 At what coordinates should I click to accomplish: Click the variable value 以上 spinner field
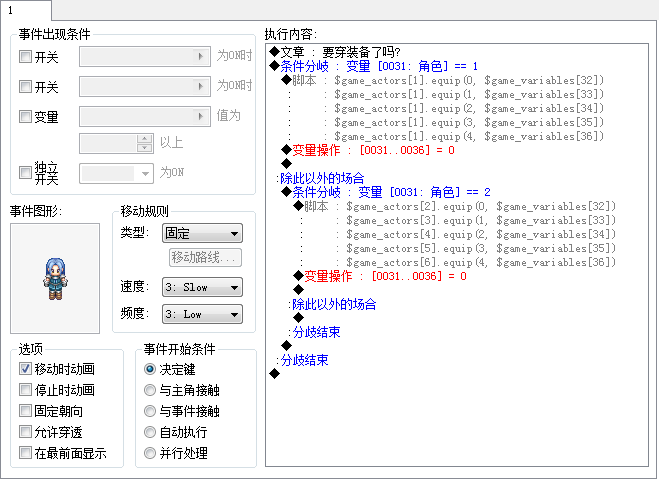(x=116, y=143)
